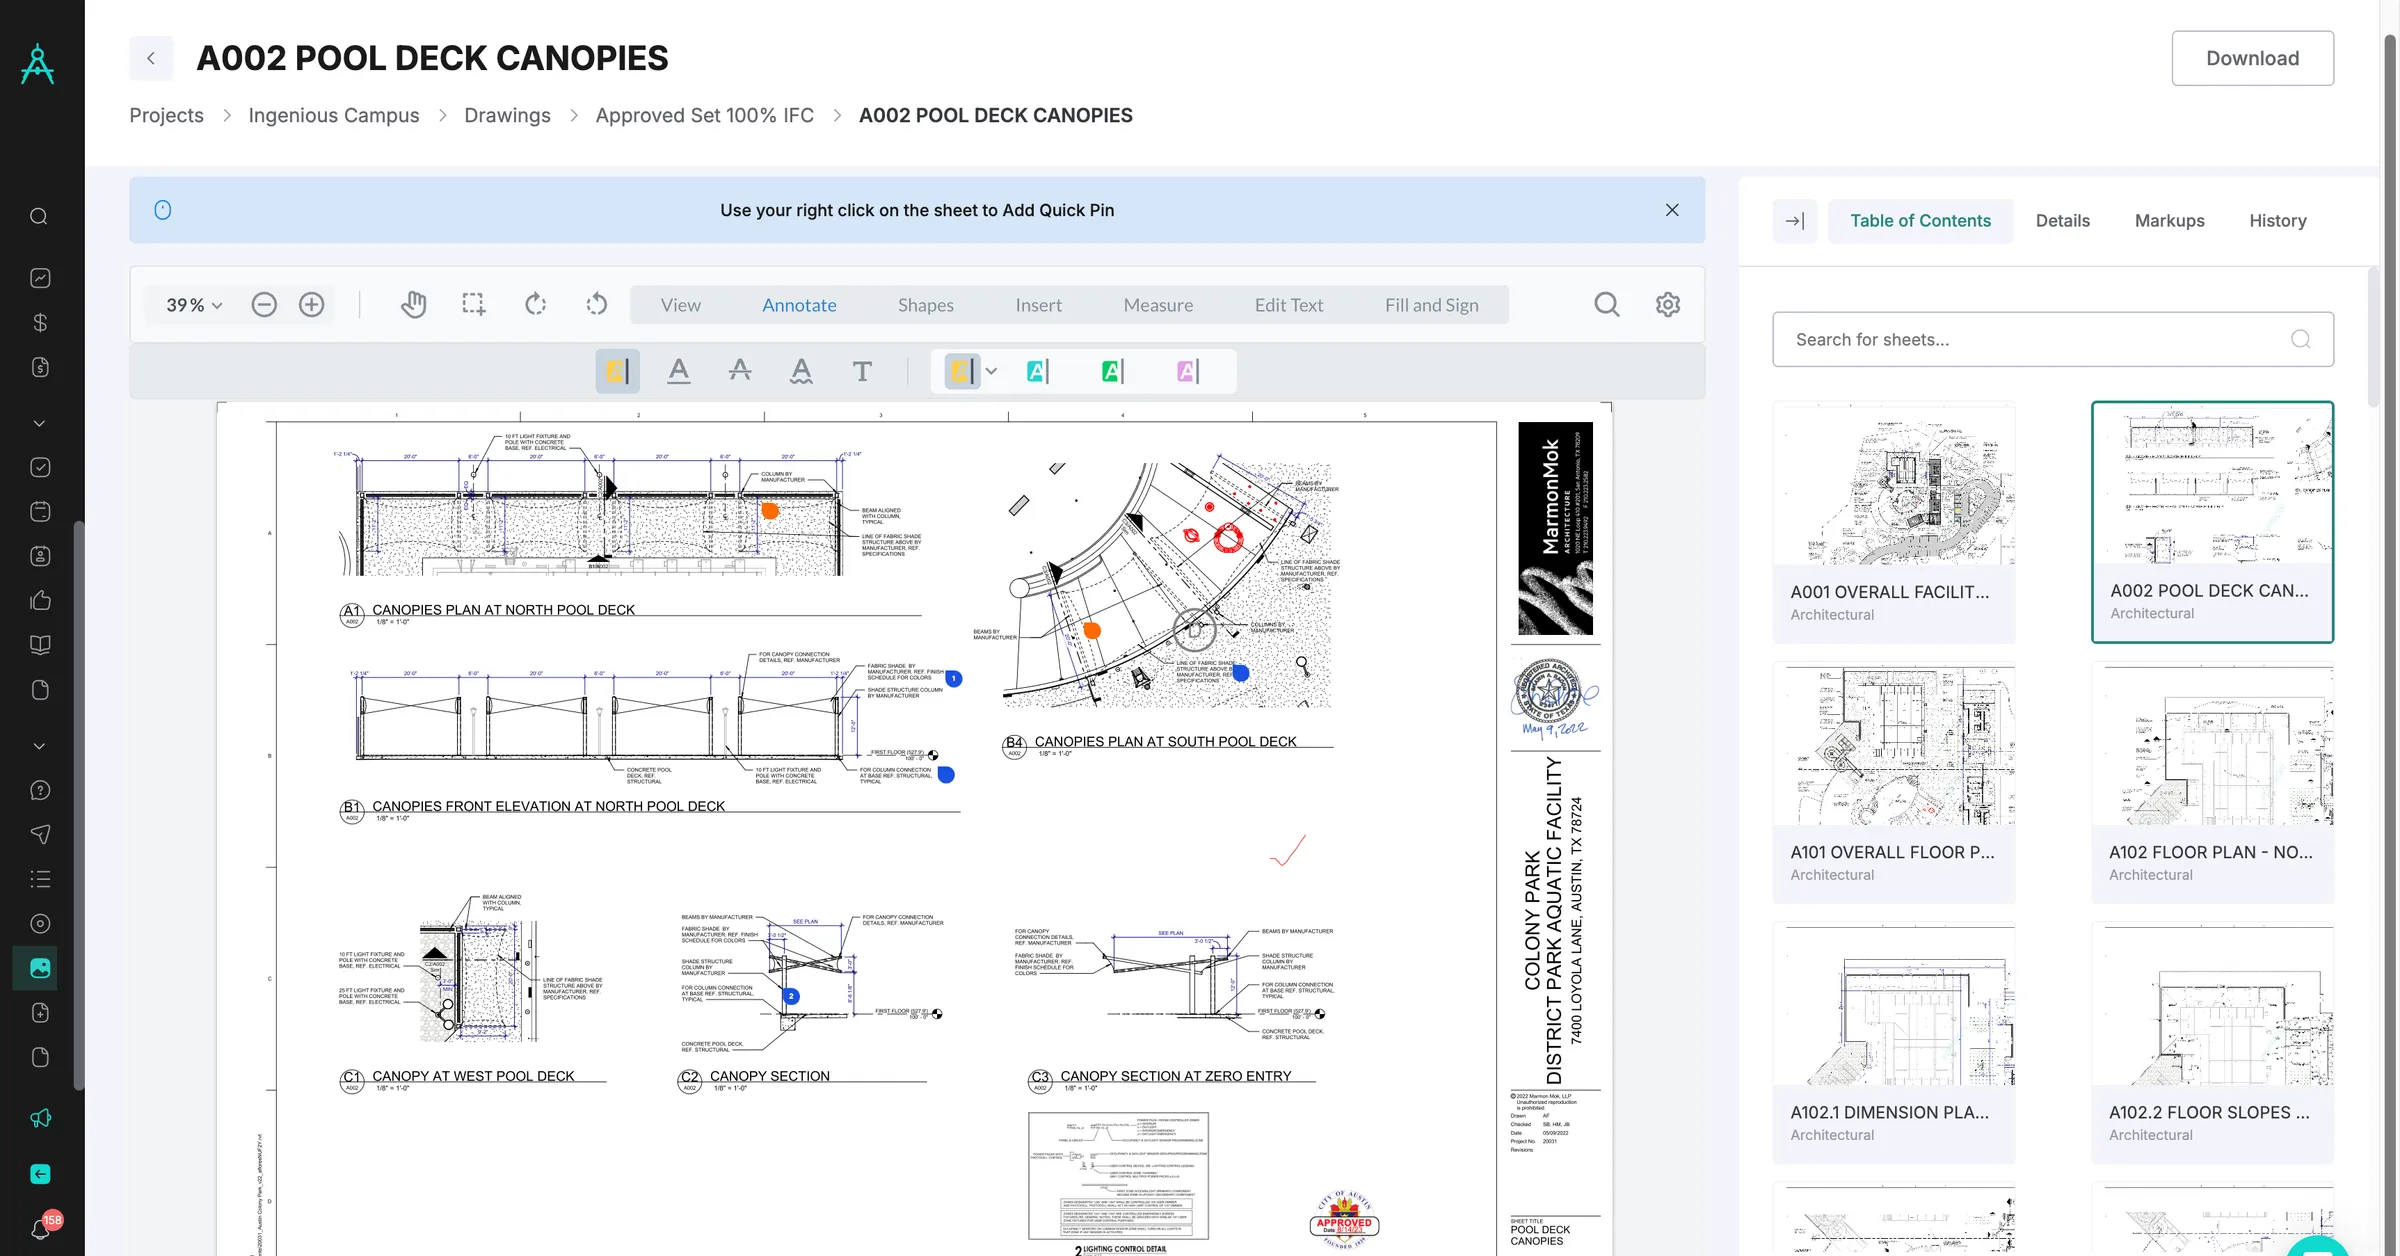This screenshot has height=1256, width=2400.
Task: Choose the pink highlight color preset
Action: tap(1187, 371)
